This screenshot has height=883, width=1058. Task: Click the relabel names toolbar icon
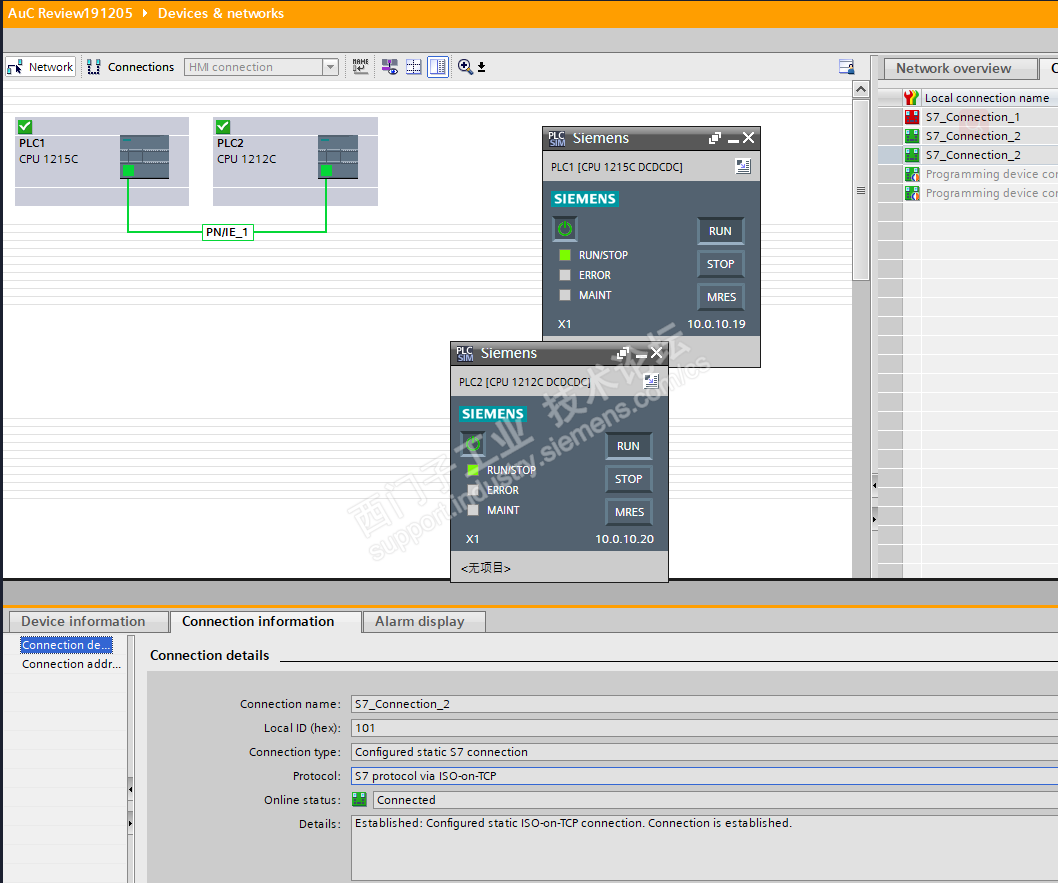coord(360,66)
